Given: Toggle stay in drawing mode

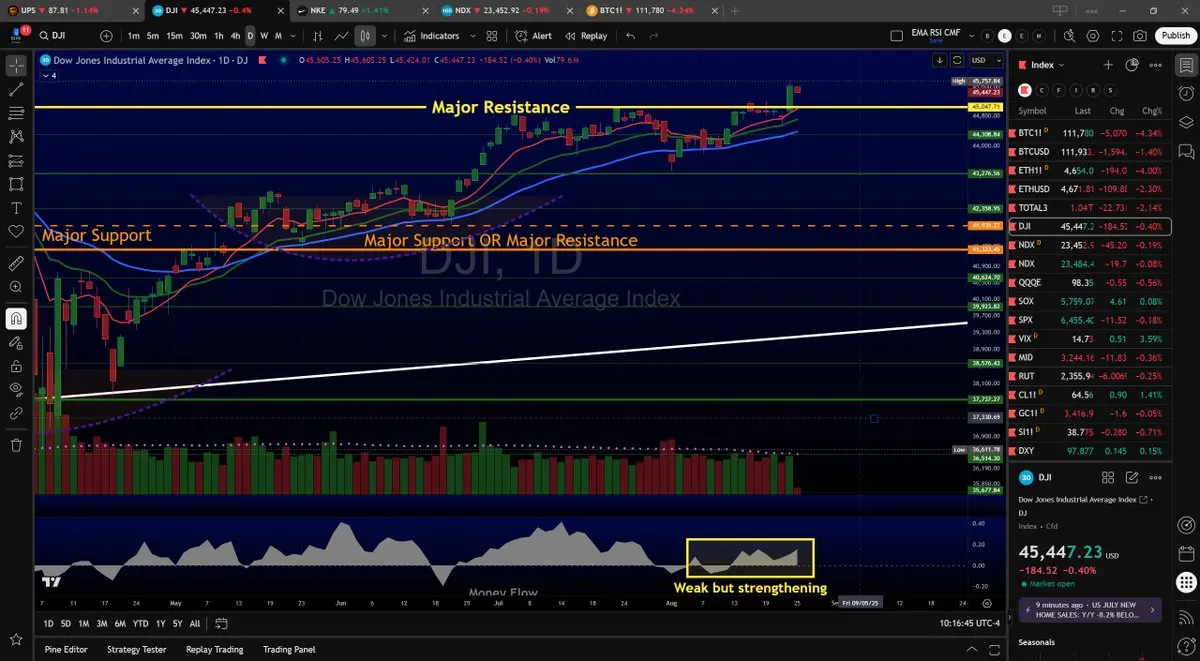Looking at the screenshot, I should (16, 342).
